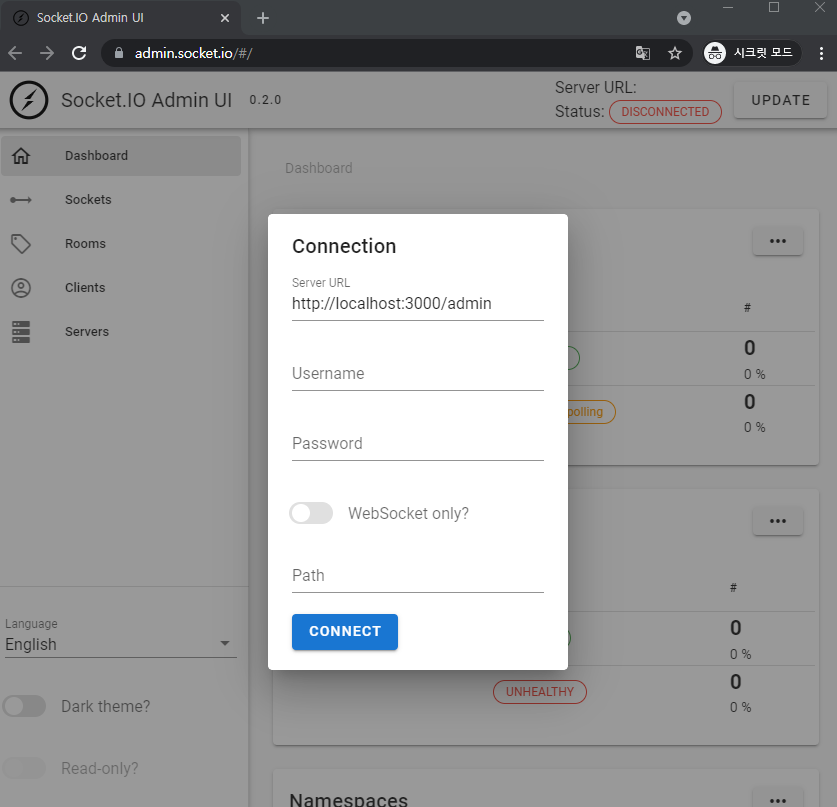The image size is (837, 807).
Task: Click the UNHEALTHY chip
Action: point(540,692)
